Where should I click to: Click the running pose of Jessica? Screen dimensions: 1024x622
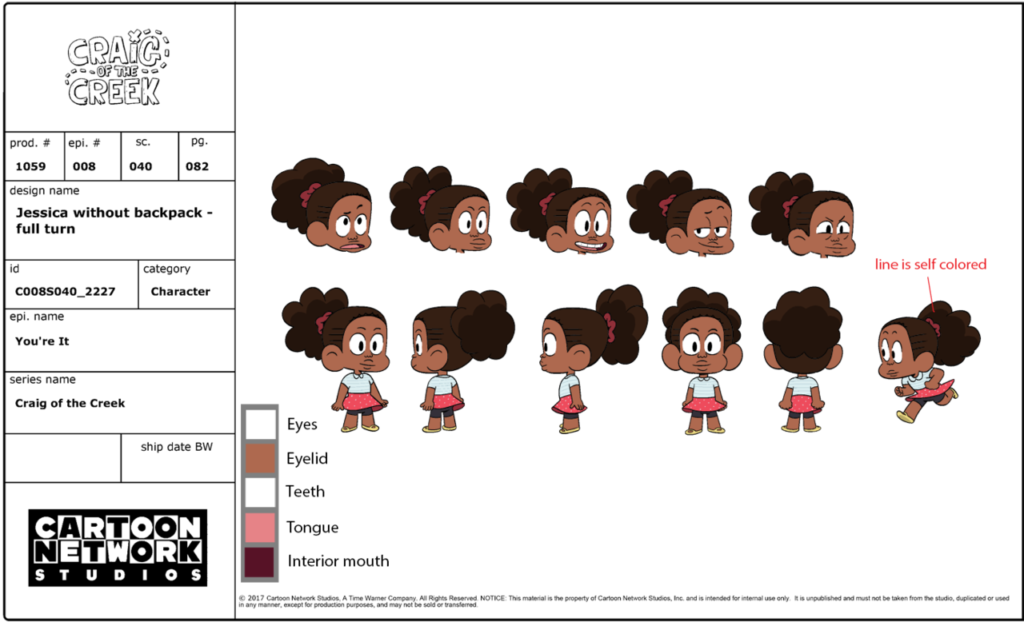928,362
